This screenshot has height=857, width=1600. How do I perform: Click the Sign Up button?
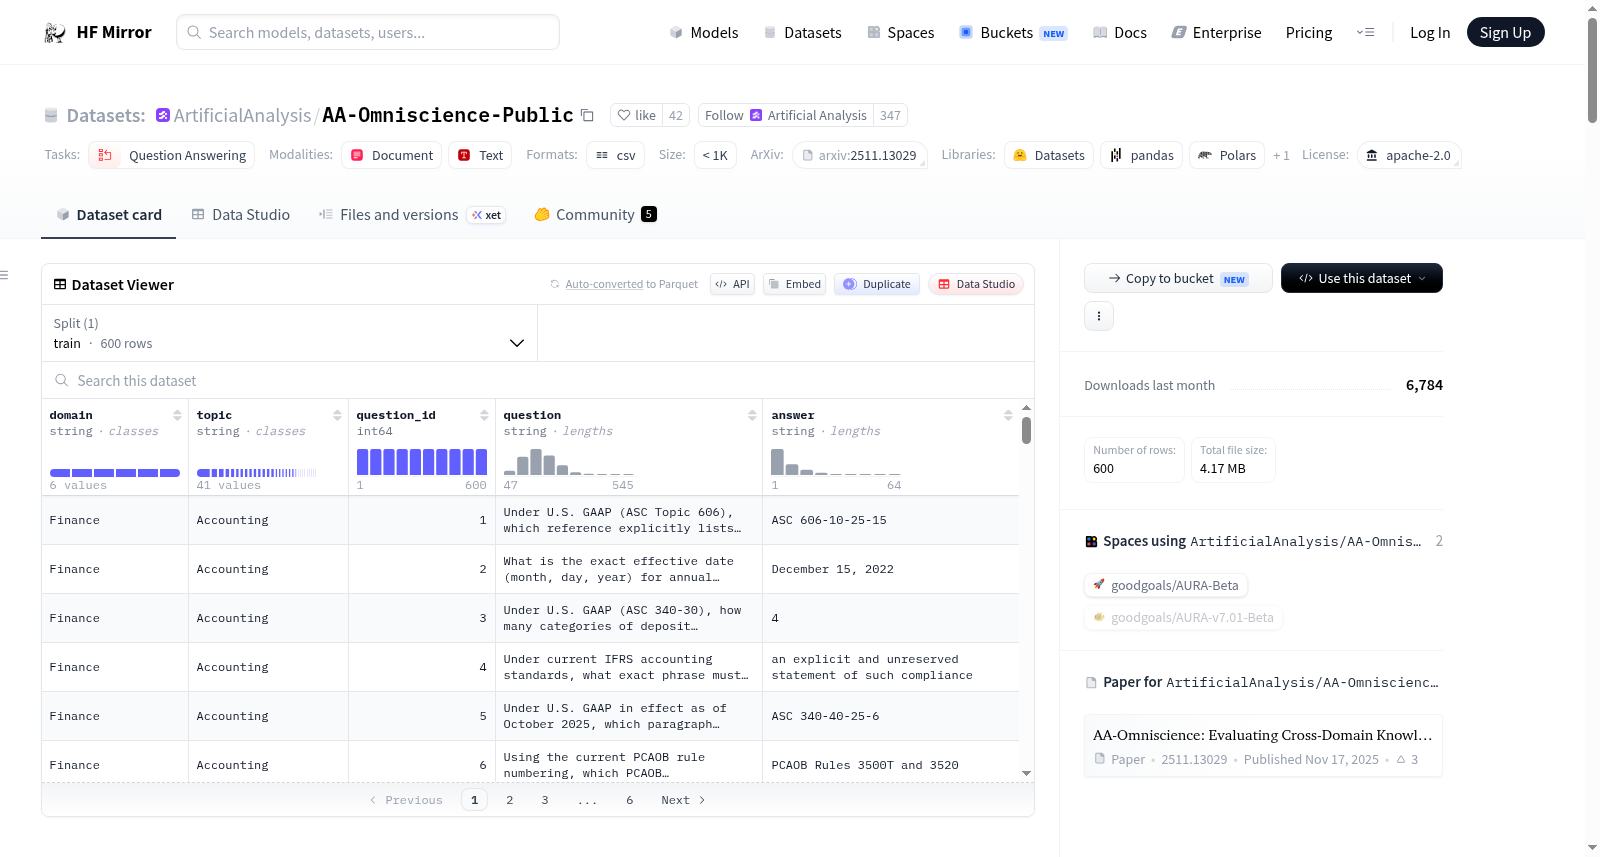1505,32
